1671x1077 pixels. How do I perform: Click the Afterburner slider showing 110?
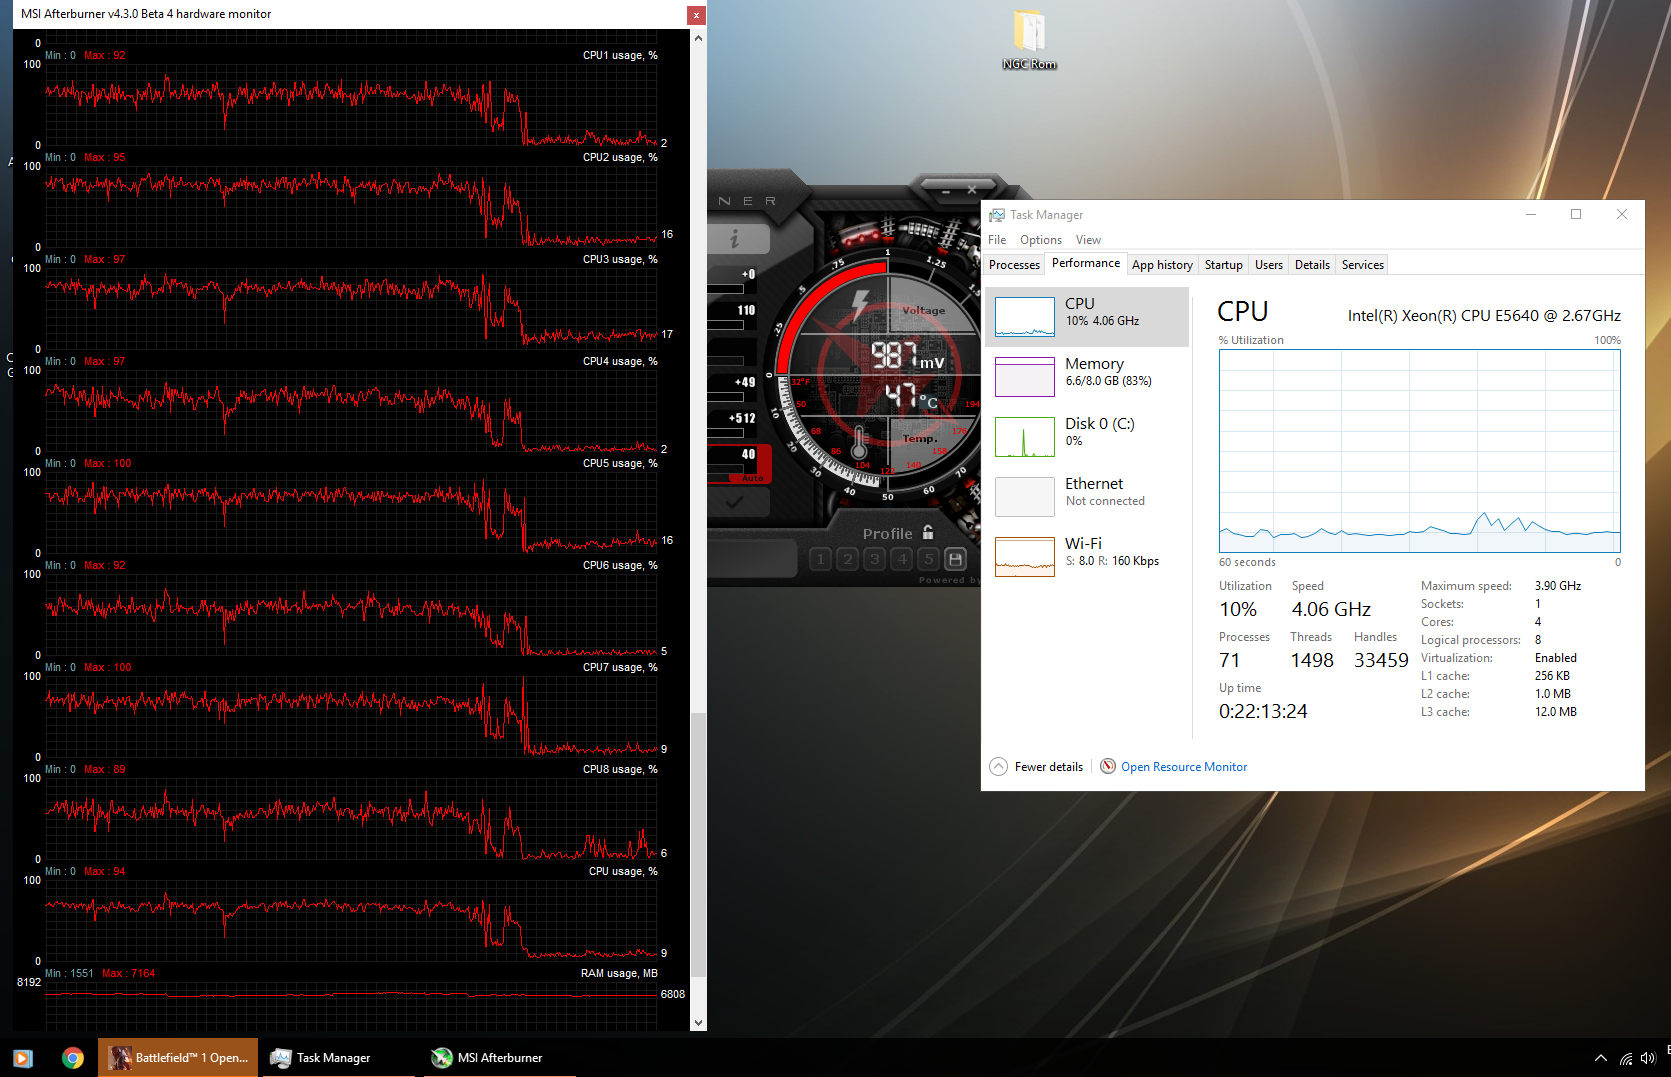click(726, 324)
